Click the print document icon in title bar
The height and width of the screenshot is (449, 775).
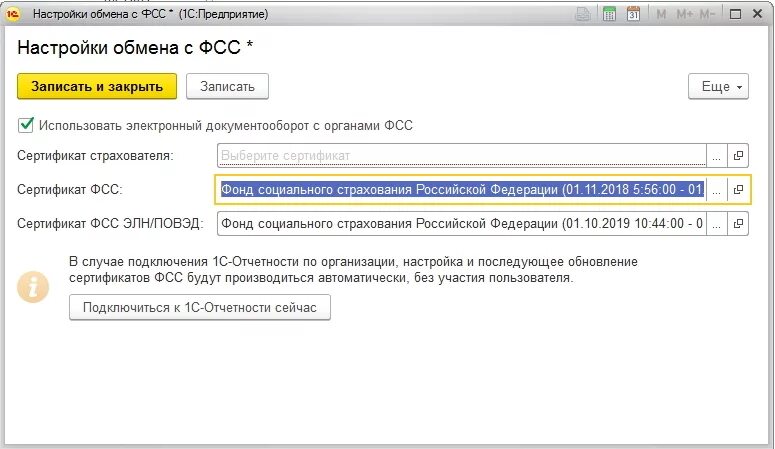583,14
